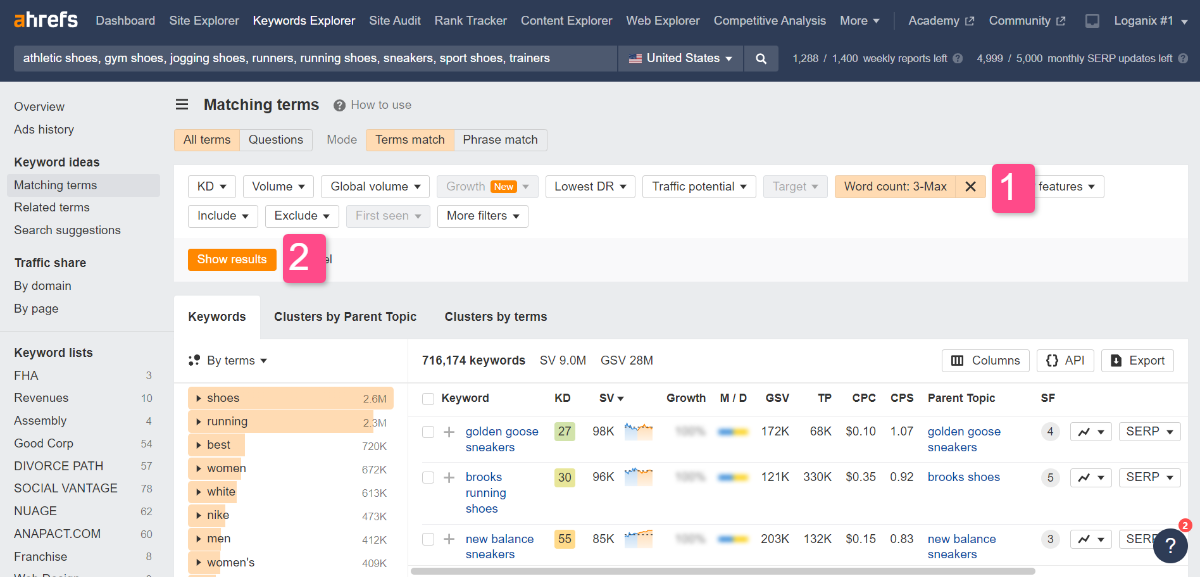1200x577 pixels.
Task: Switch to Clusters by terms tab
Action: [496, 317]
